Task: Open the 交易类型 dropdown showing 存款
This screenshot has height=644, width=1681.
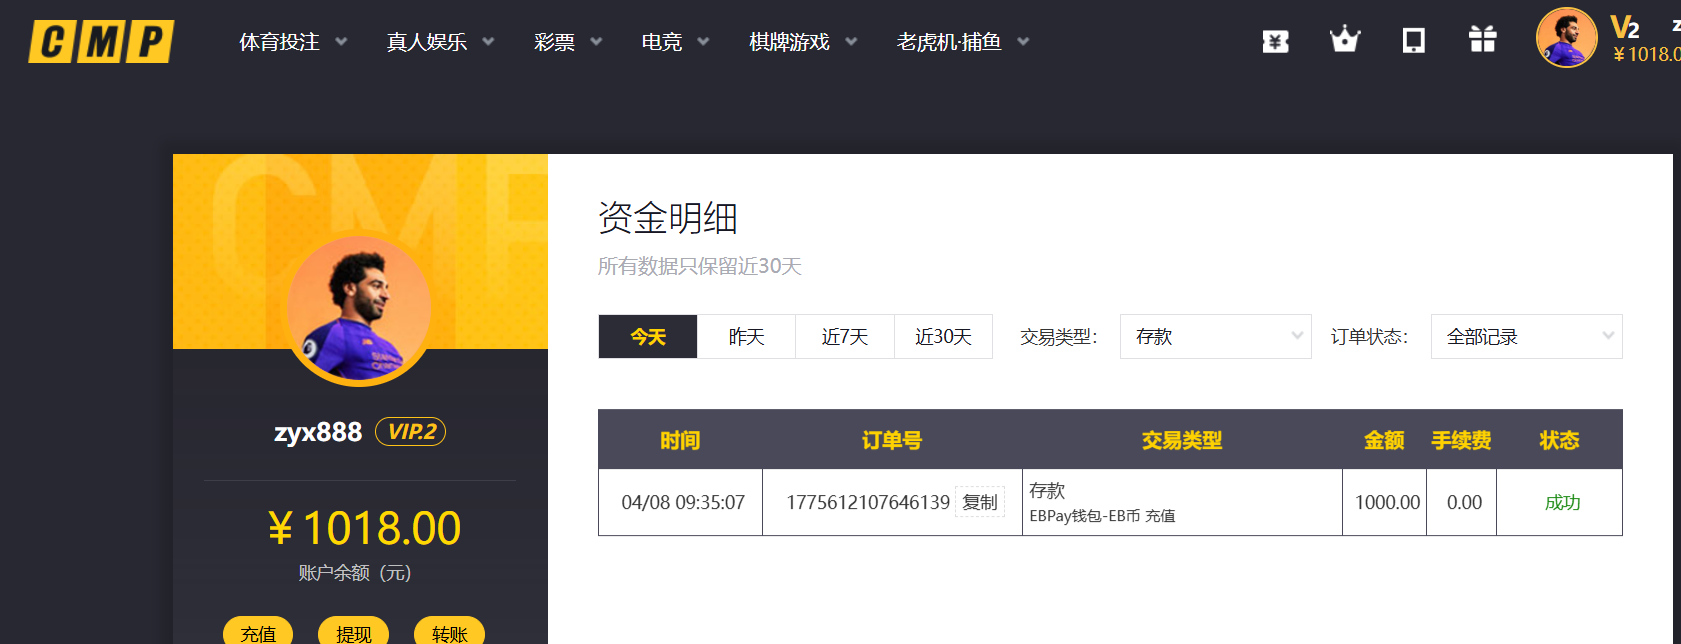Action: [1215, 337]
